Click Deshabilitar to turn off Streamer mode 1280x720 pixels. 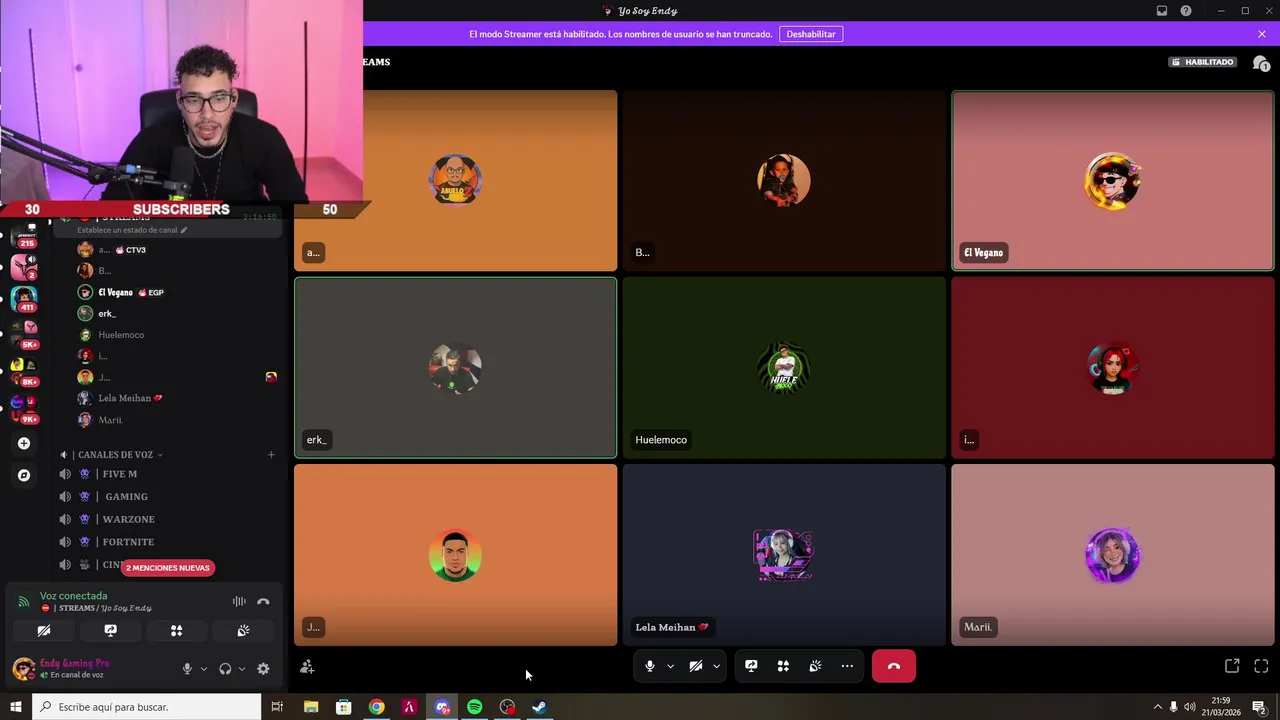[x=811, y=34]
